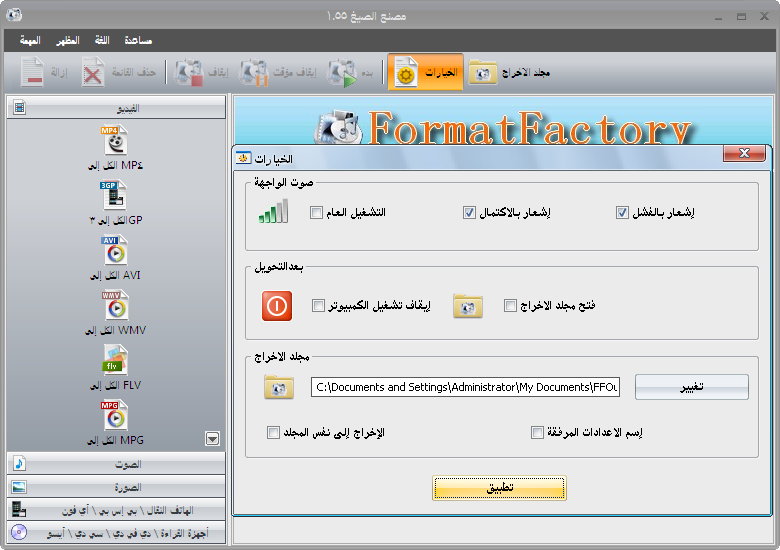The image size is (780, 550).
Task: Click the Format Factory app icon in title bar
Action: click(x=14, y=15)
